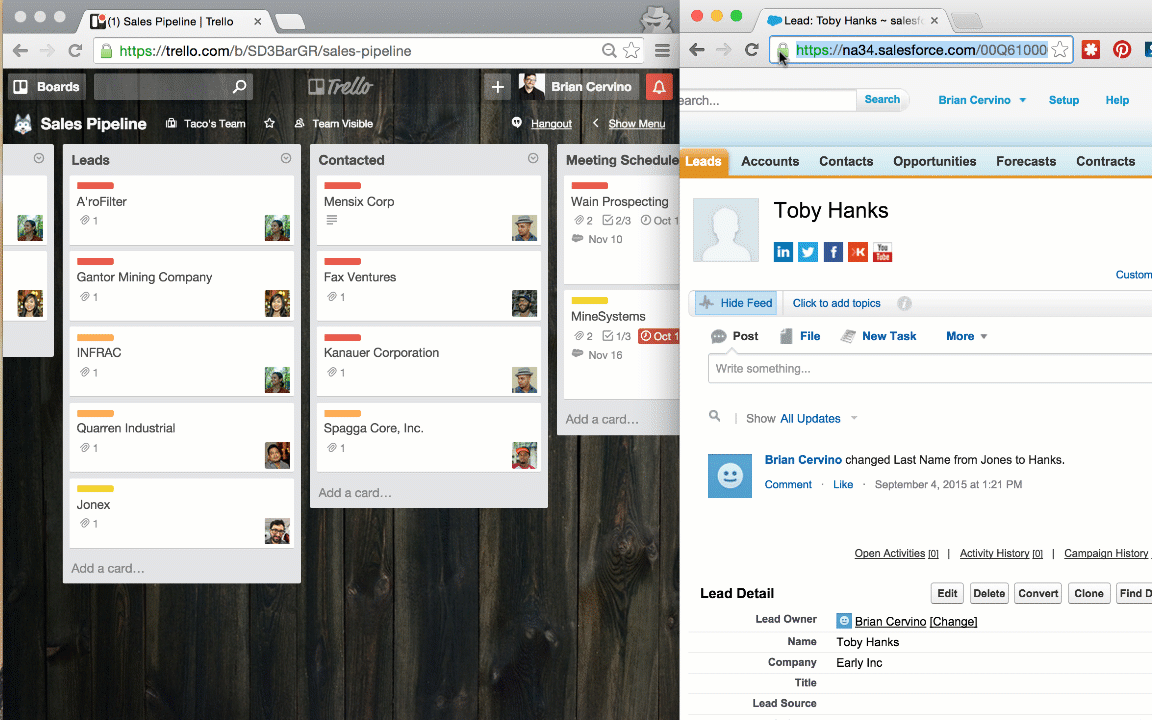Click the Convert lead button
1152x720 pixels.
(x=1038, y=594)
